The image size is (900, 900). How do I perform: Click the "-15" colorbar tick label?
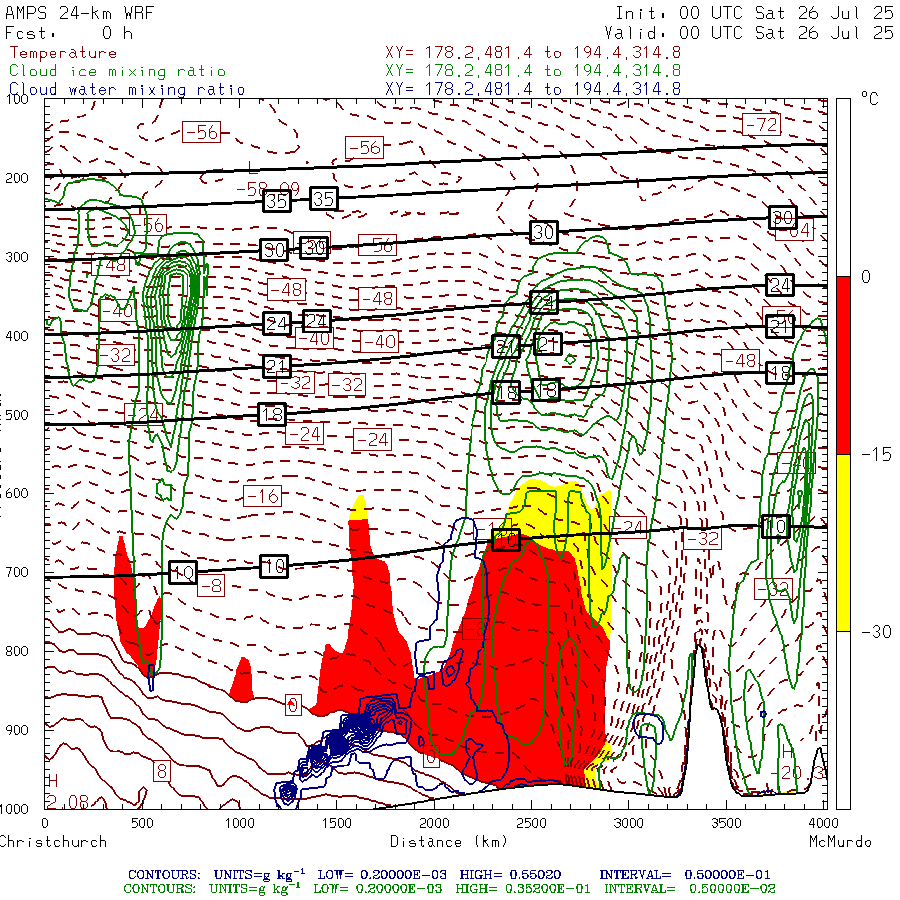(876, 455)
